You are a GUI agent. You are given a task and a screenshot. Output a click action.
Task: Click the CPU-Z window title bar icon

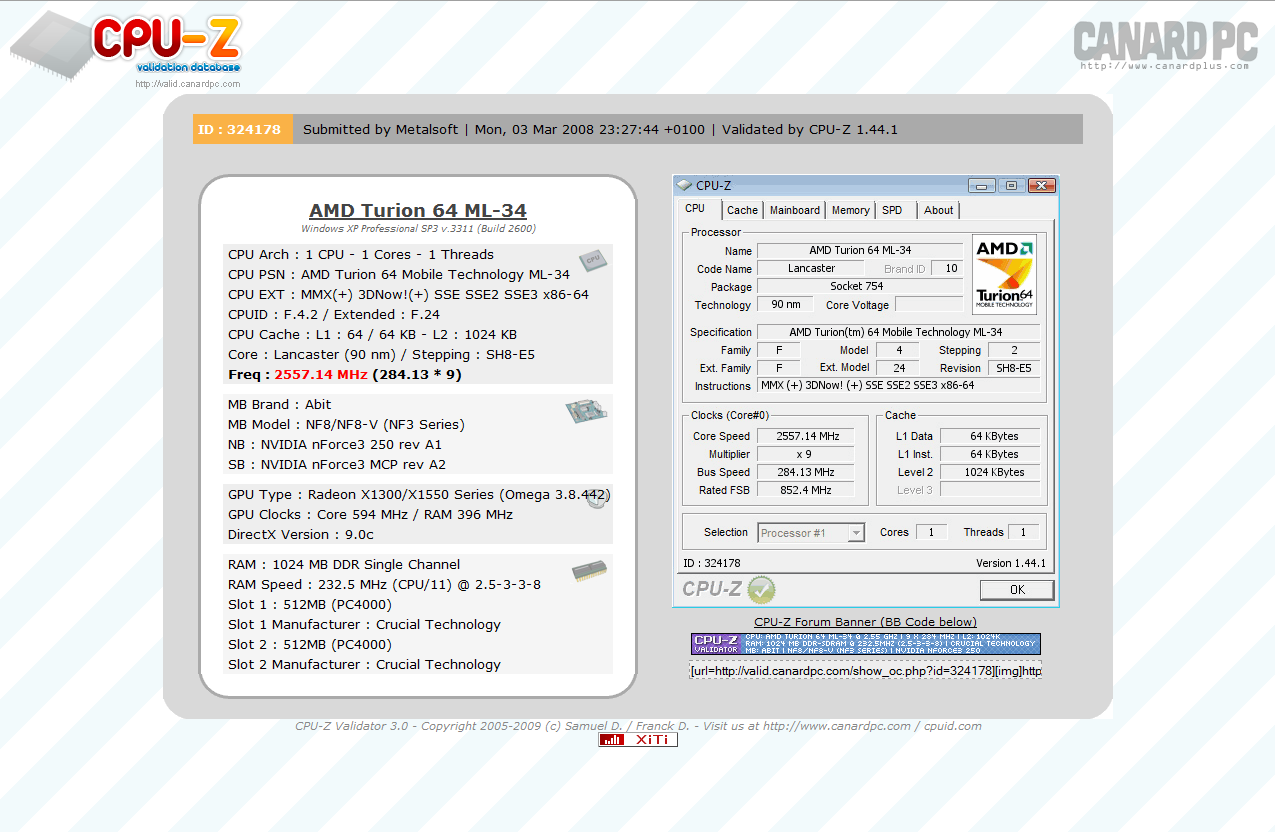click(684, 185)
